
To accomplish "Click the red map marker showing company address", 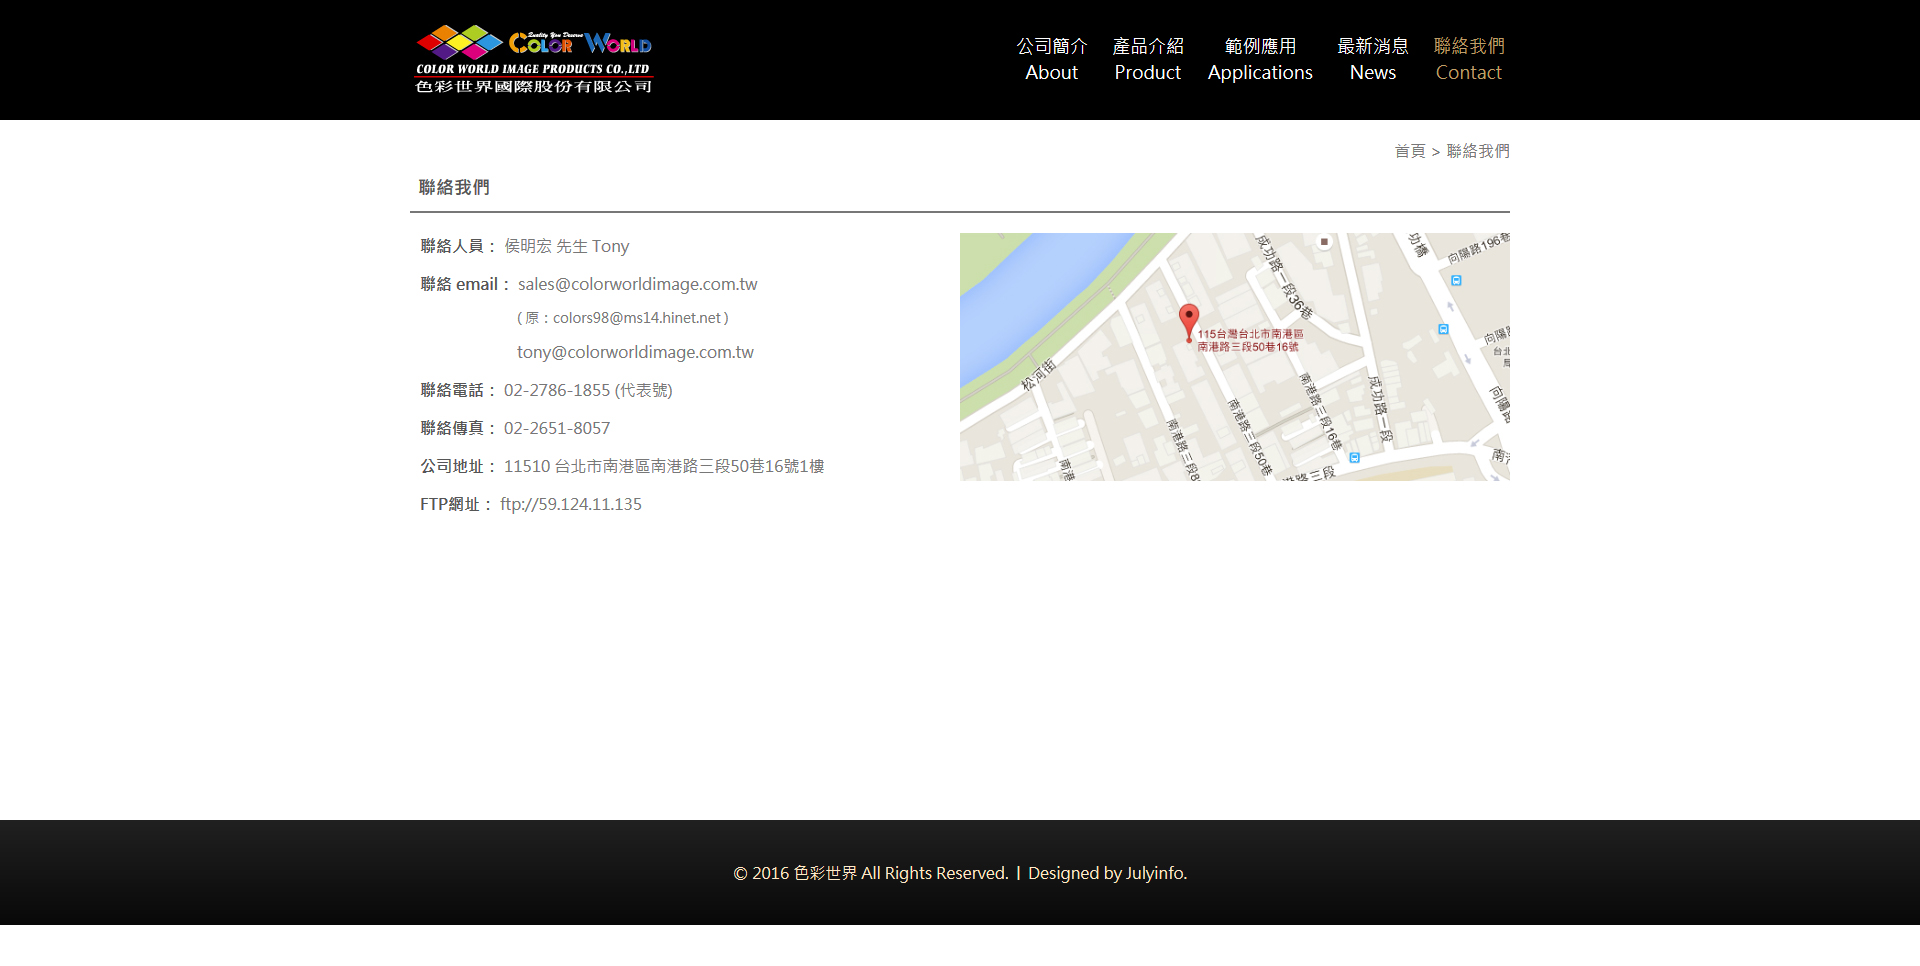I will pos(1190,318).
